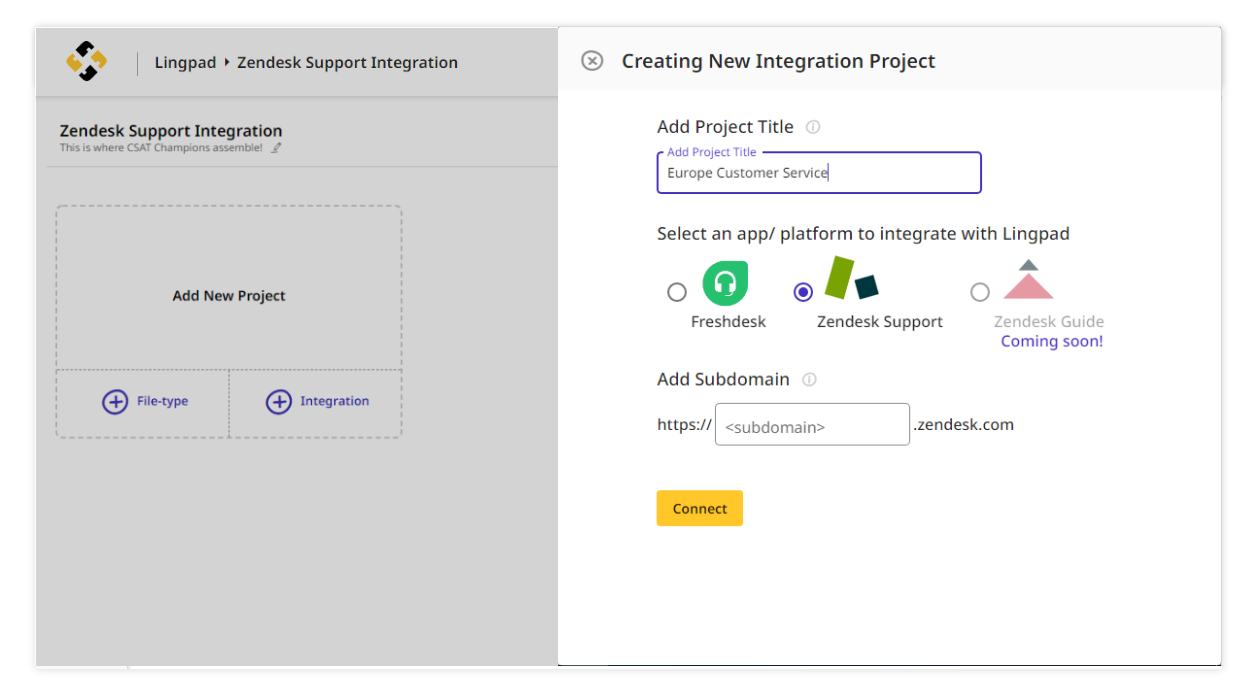
Task: Click the info icon beside Add Project Title
Action: [x=813, y=127]
